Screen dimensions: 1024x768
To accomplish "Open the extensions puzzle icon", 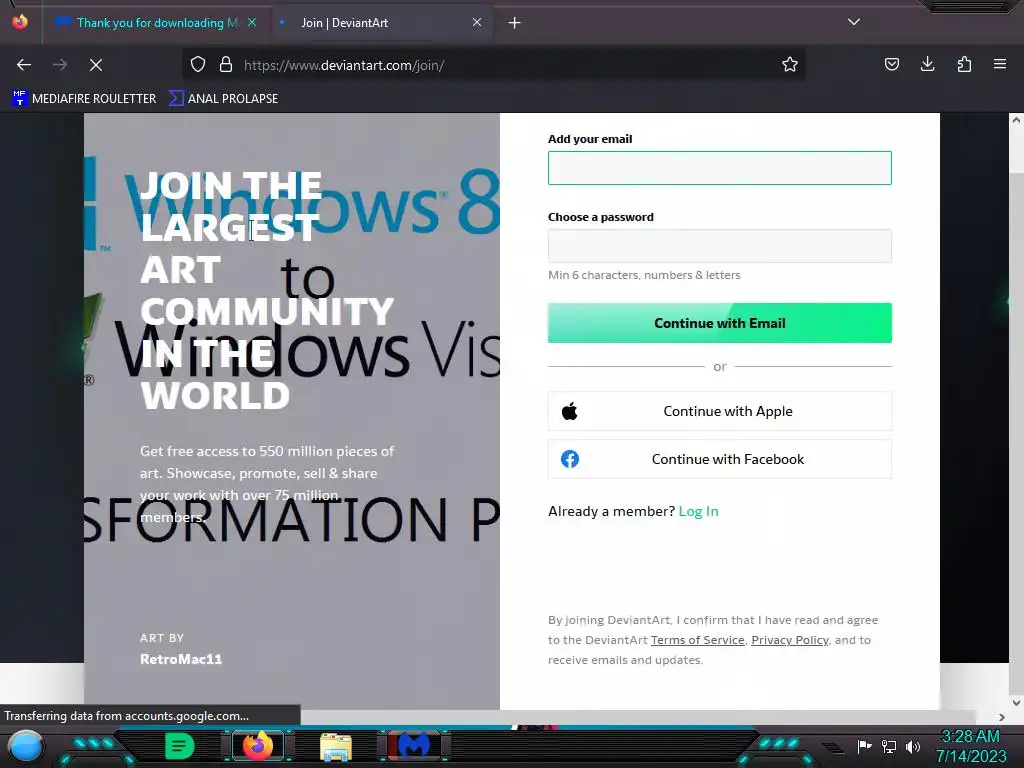I will click(x=964, y=64).
